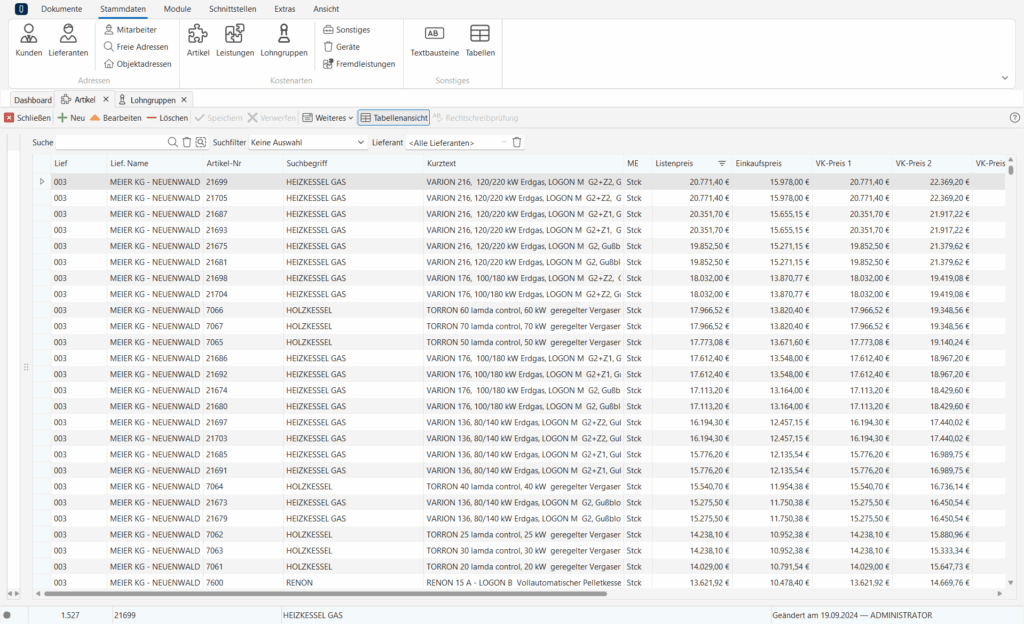The height and width of the screenshot is (624, 1024).
Task: Open Freie Adressen
Action: [x=136, y=47]
